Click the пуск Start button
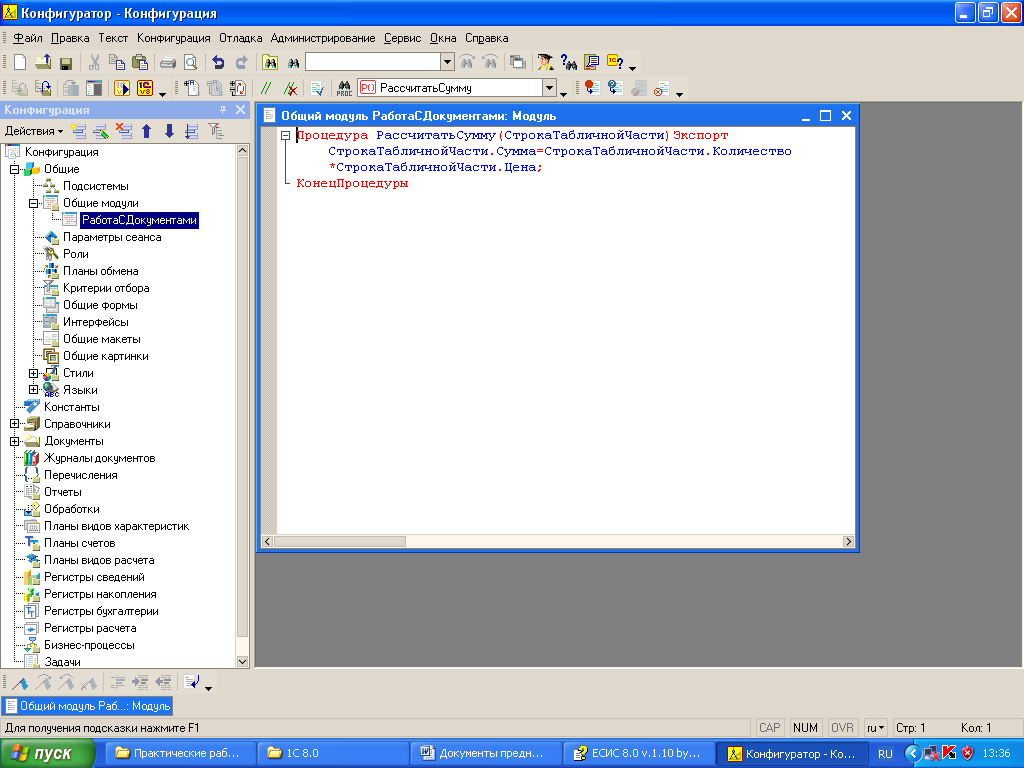1024x768 pixels. tap(47, 754)
